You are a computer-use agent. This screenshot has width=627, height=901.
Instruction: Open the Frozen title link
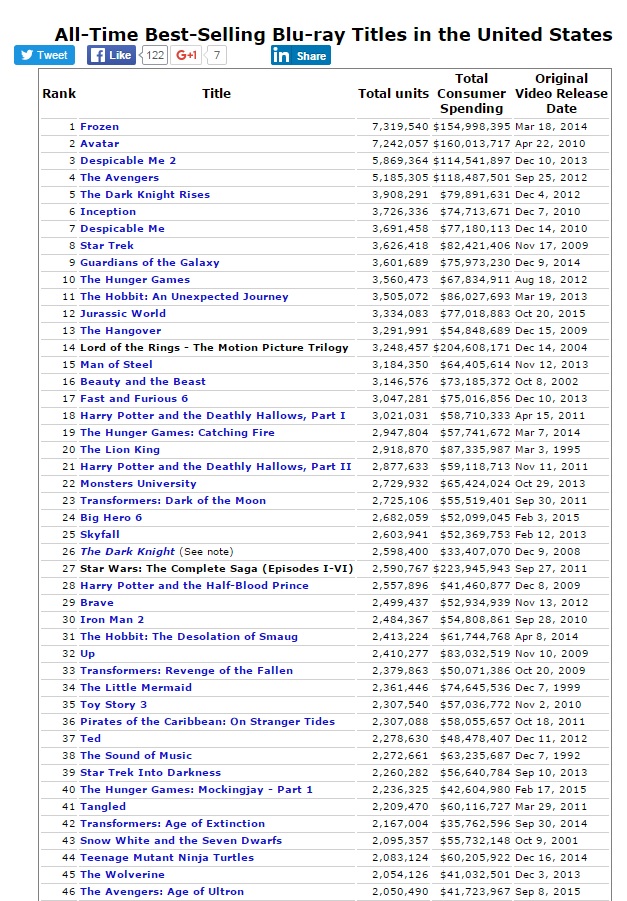pos(99,126)
